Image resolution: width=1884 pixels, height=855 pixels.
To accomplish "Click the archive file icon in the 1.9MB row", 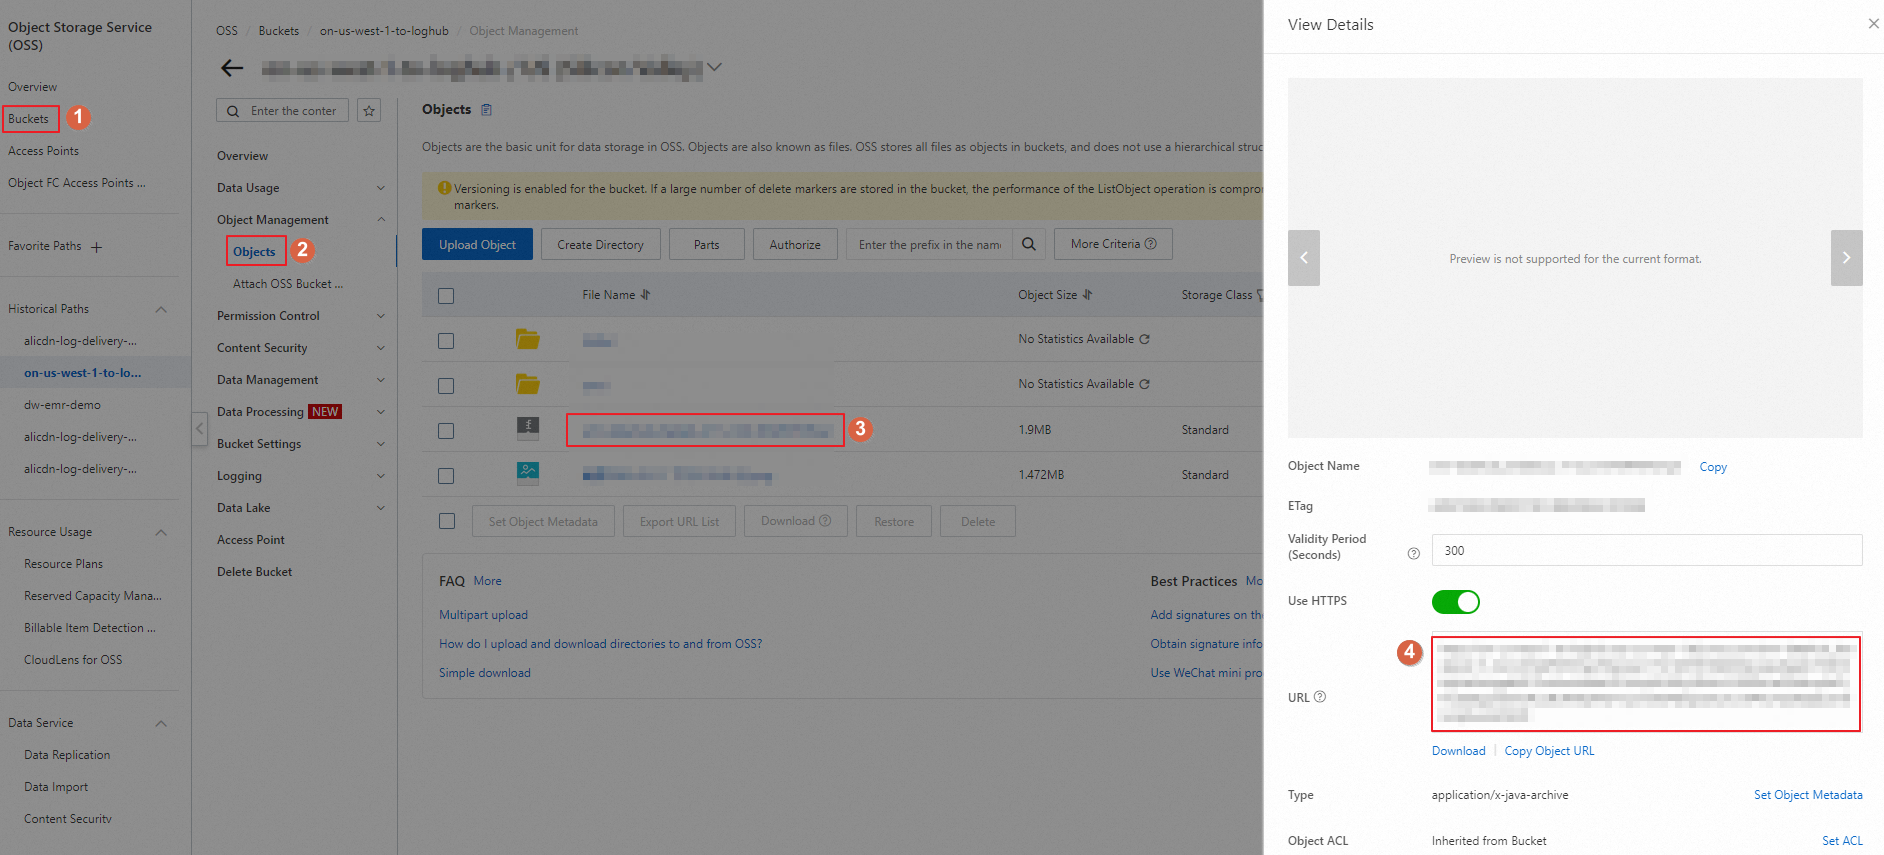I will (x=528, y=429).
